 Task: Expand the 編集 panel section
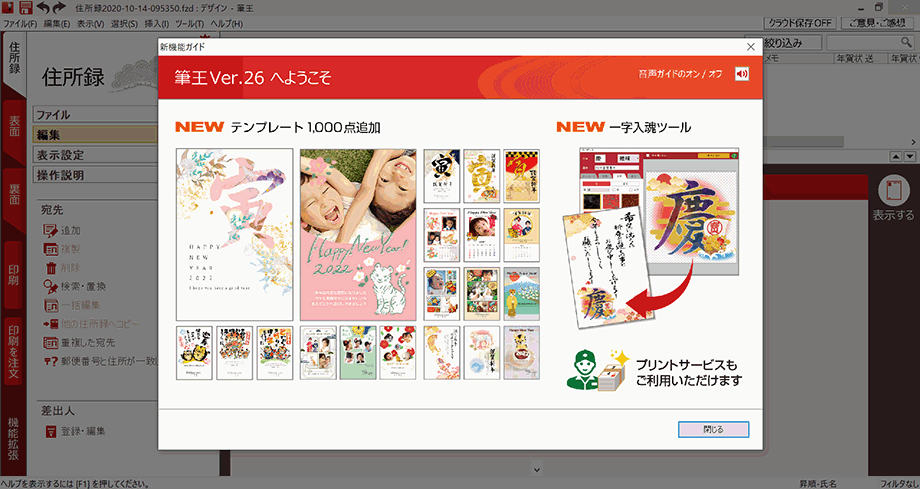click(x=96, y=134)
